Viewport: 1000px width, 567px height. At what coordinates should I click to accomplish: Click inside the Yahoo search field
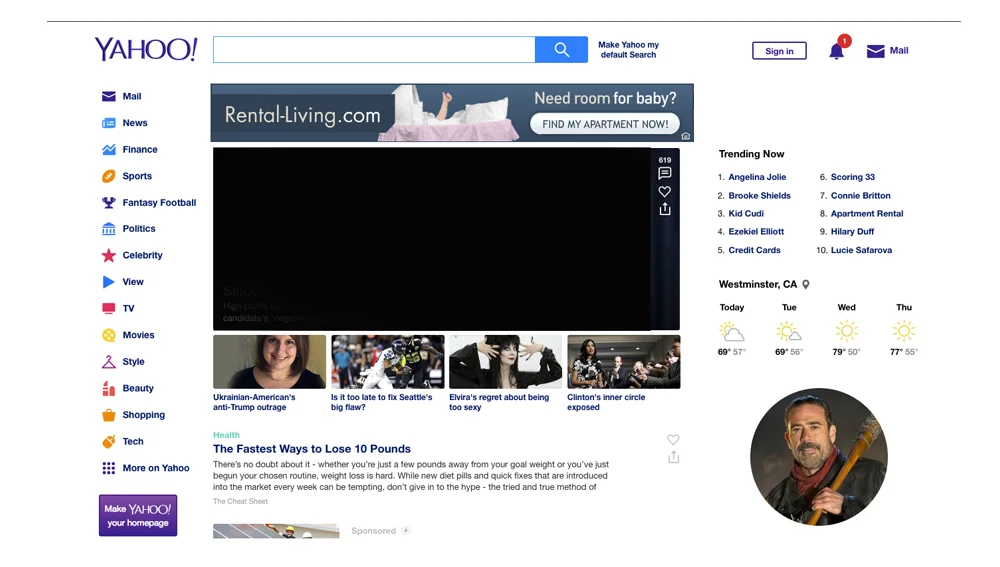pyautogui.click(x=374, y=50)
